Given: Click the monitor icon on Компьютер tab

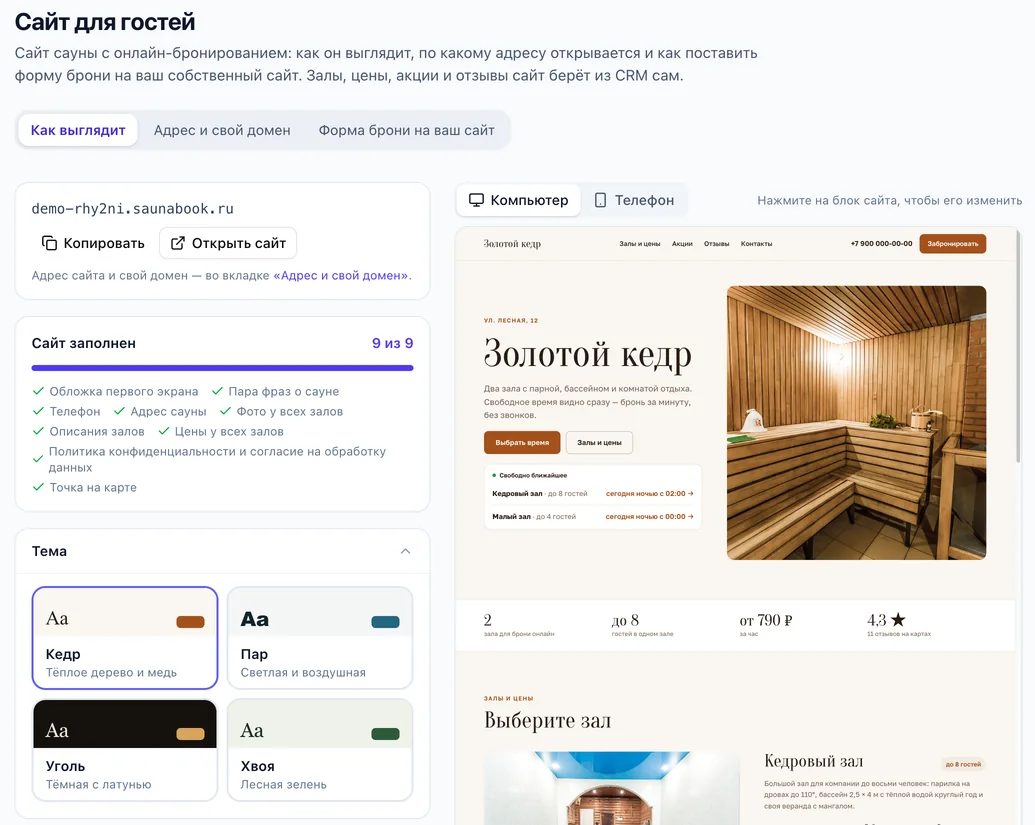Looking at the screenshot, I should (x=476, y=200).
